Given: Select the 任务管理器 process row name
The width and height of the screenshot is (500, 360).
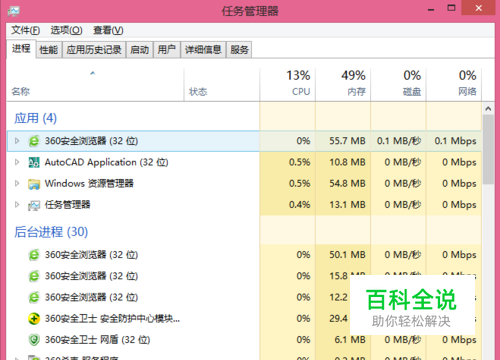Looking at the screenshot, I should tap(67, 205).
